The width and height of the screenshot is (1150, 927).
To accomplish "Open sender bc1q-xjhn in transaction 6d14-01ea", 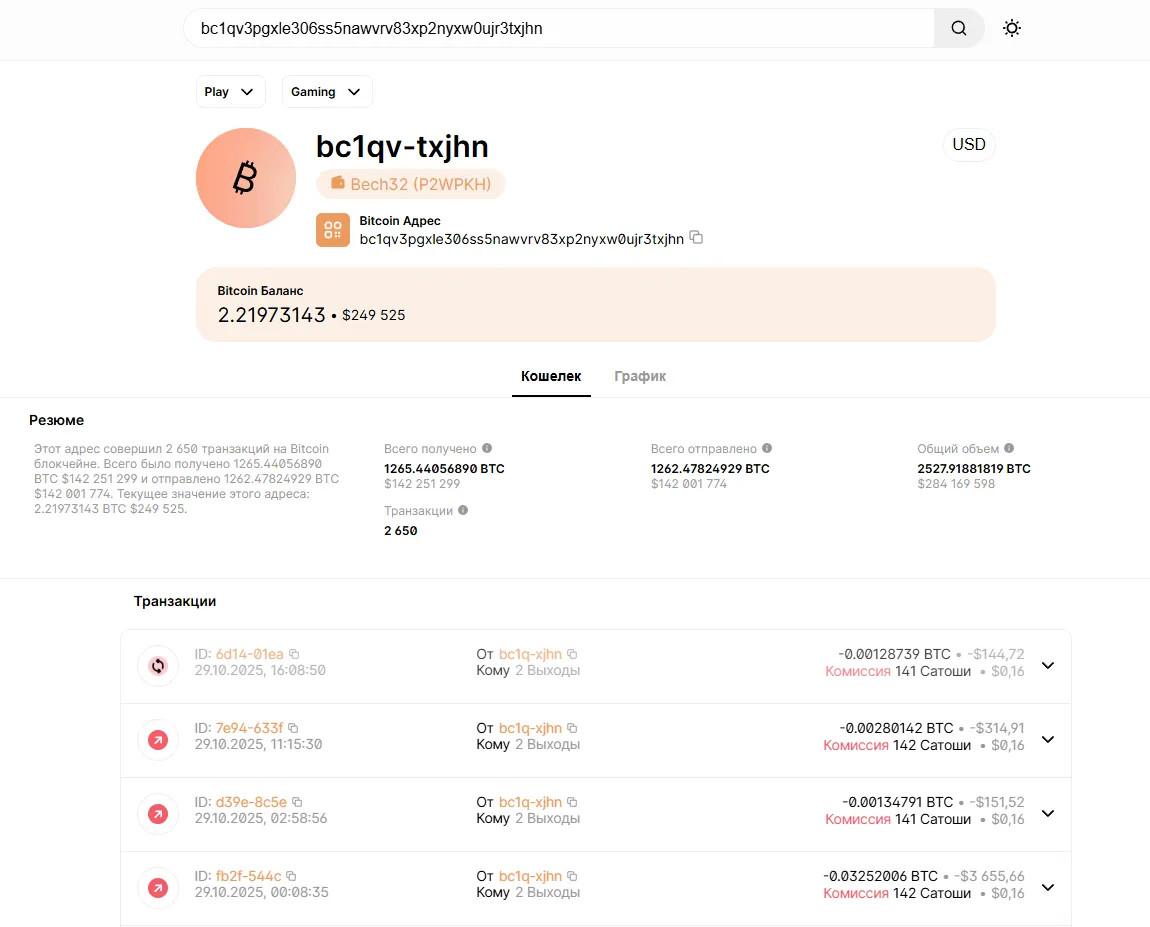I will pos(530,654).
